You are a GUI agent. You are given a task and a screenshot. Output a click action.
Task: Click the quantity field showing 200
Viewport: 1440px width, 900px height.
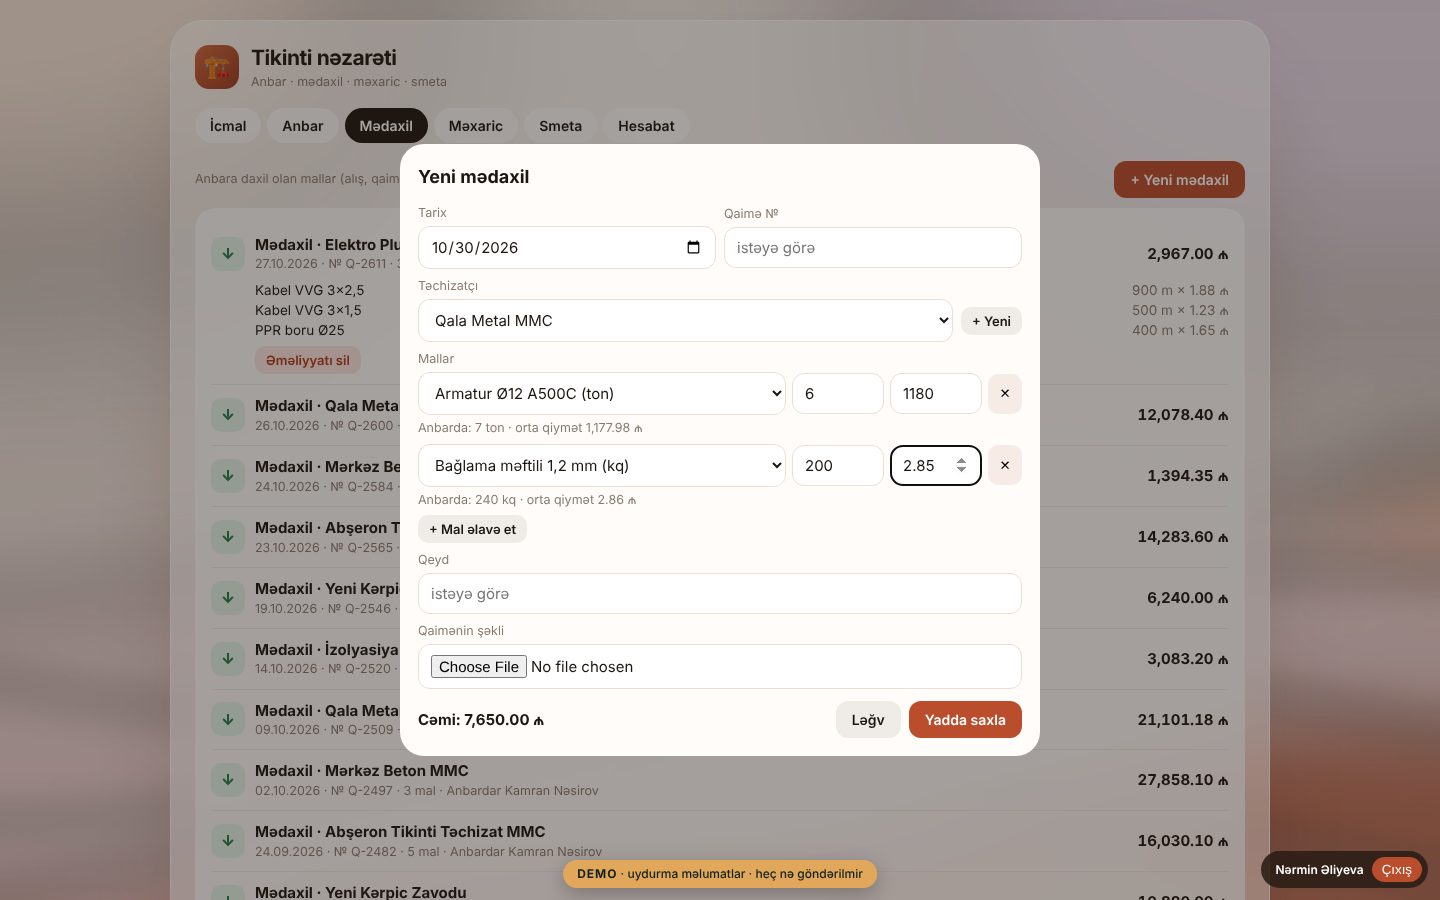pos(838,465)
